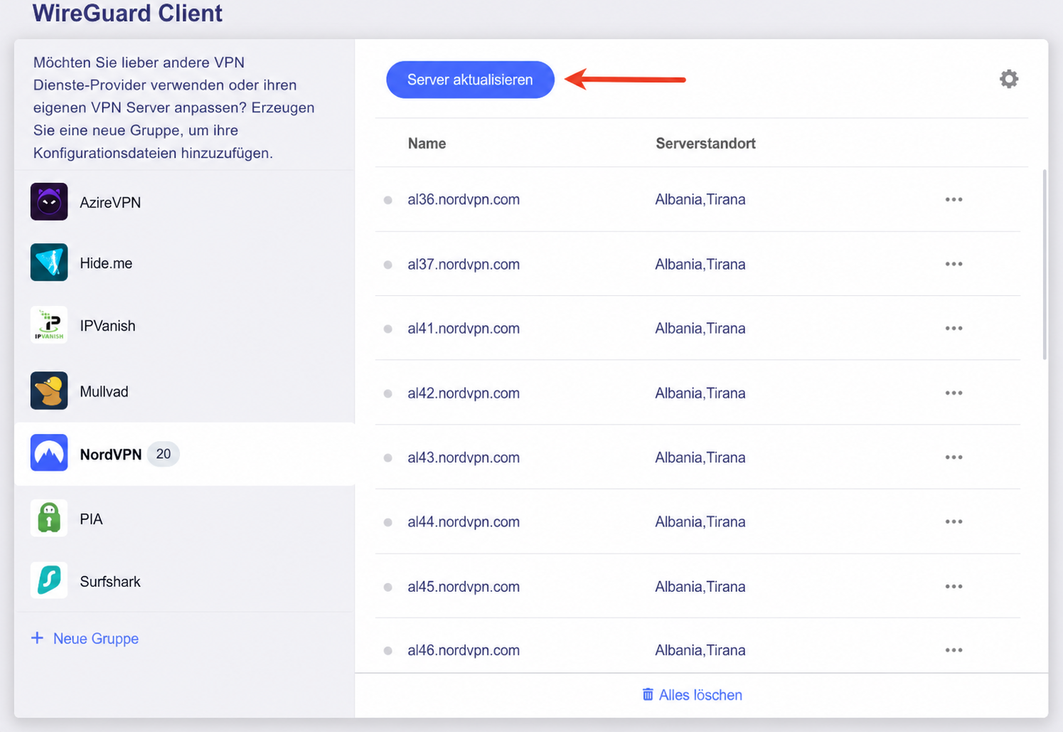
Task: Click the NordVPN mountain logo icon
Action: 49,453
